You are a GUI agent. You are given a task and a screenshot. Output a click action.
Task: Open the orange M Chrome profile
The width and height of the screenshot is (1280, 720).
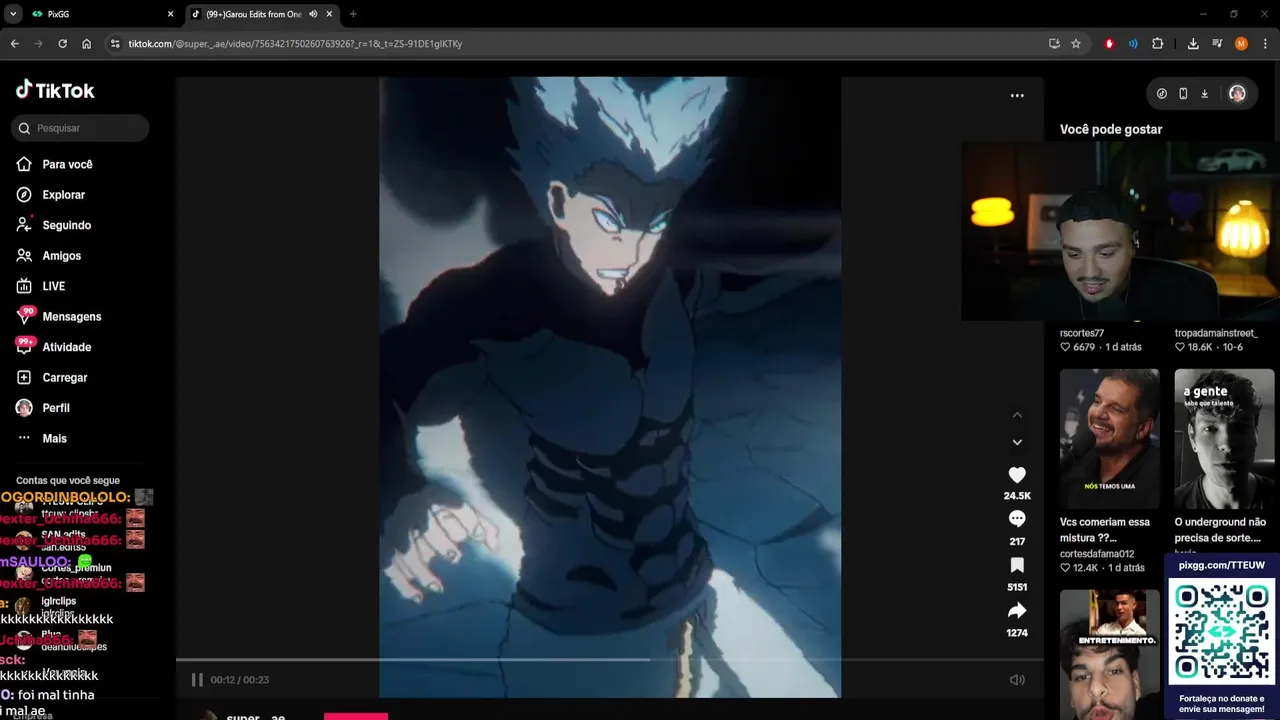pos(1241,44)
